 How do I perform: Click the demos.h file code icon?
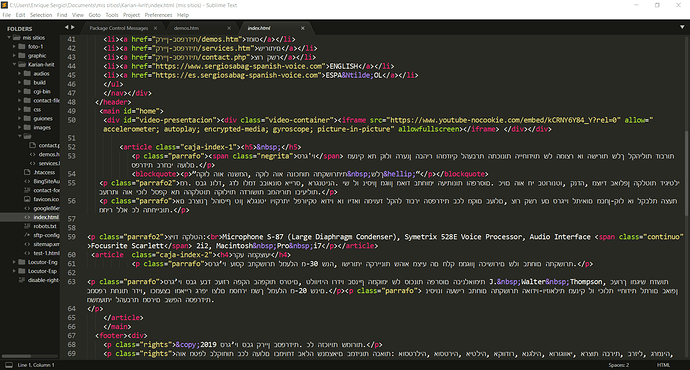(x=32, y=154)
